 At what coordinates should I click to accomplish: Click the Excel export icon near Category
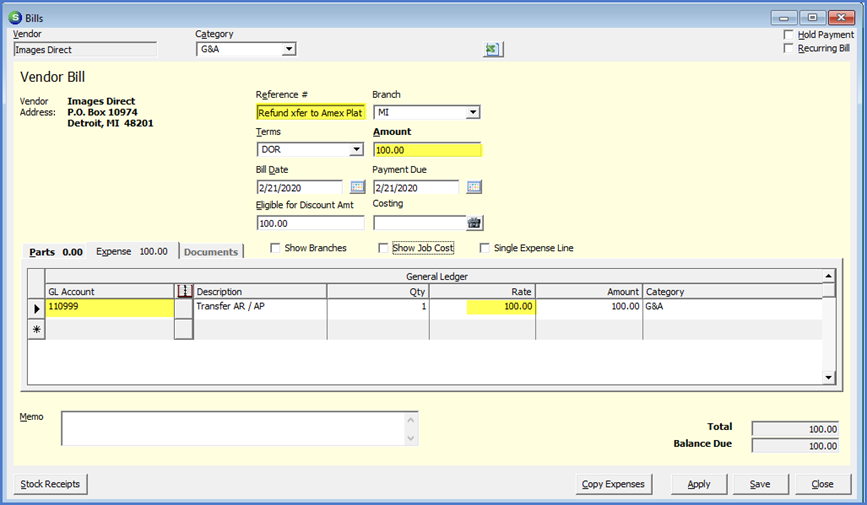pyautogui.click(x=492, y=49)
